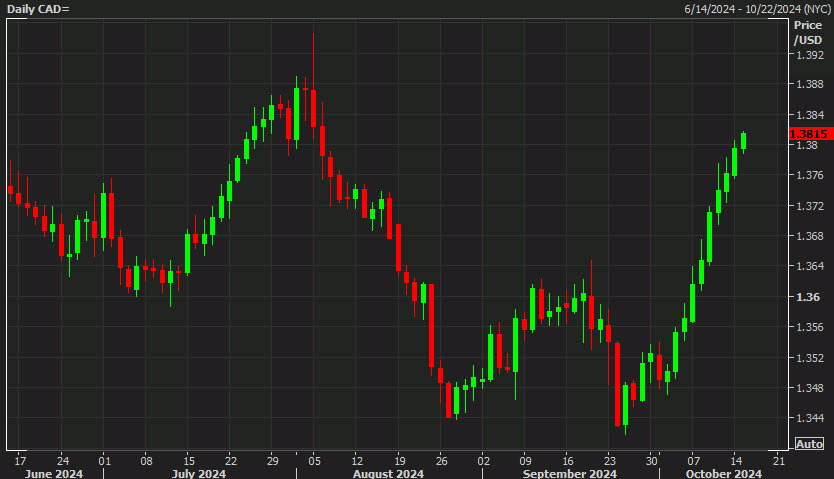Click the July 2024 month label

pos(199,473)
